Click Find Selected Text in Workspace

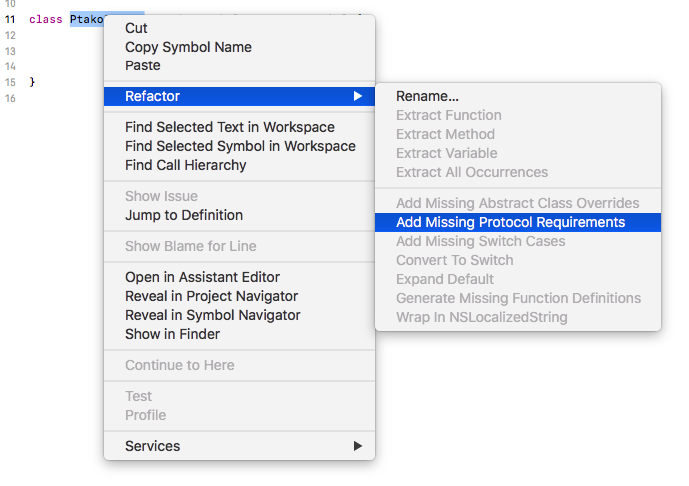(230, 127)
